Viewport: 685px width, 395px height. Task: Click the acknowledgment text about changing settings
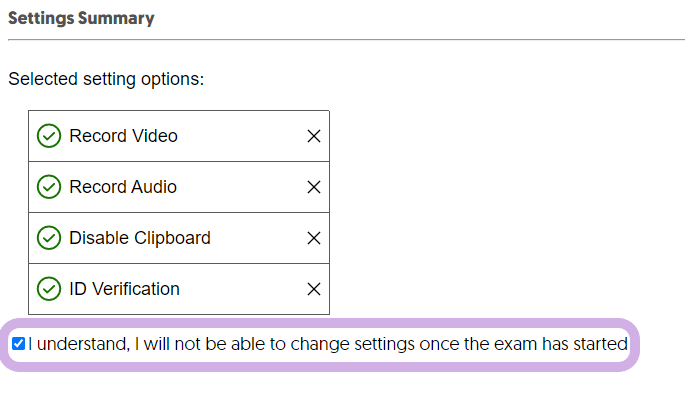(x=328, y=344)
